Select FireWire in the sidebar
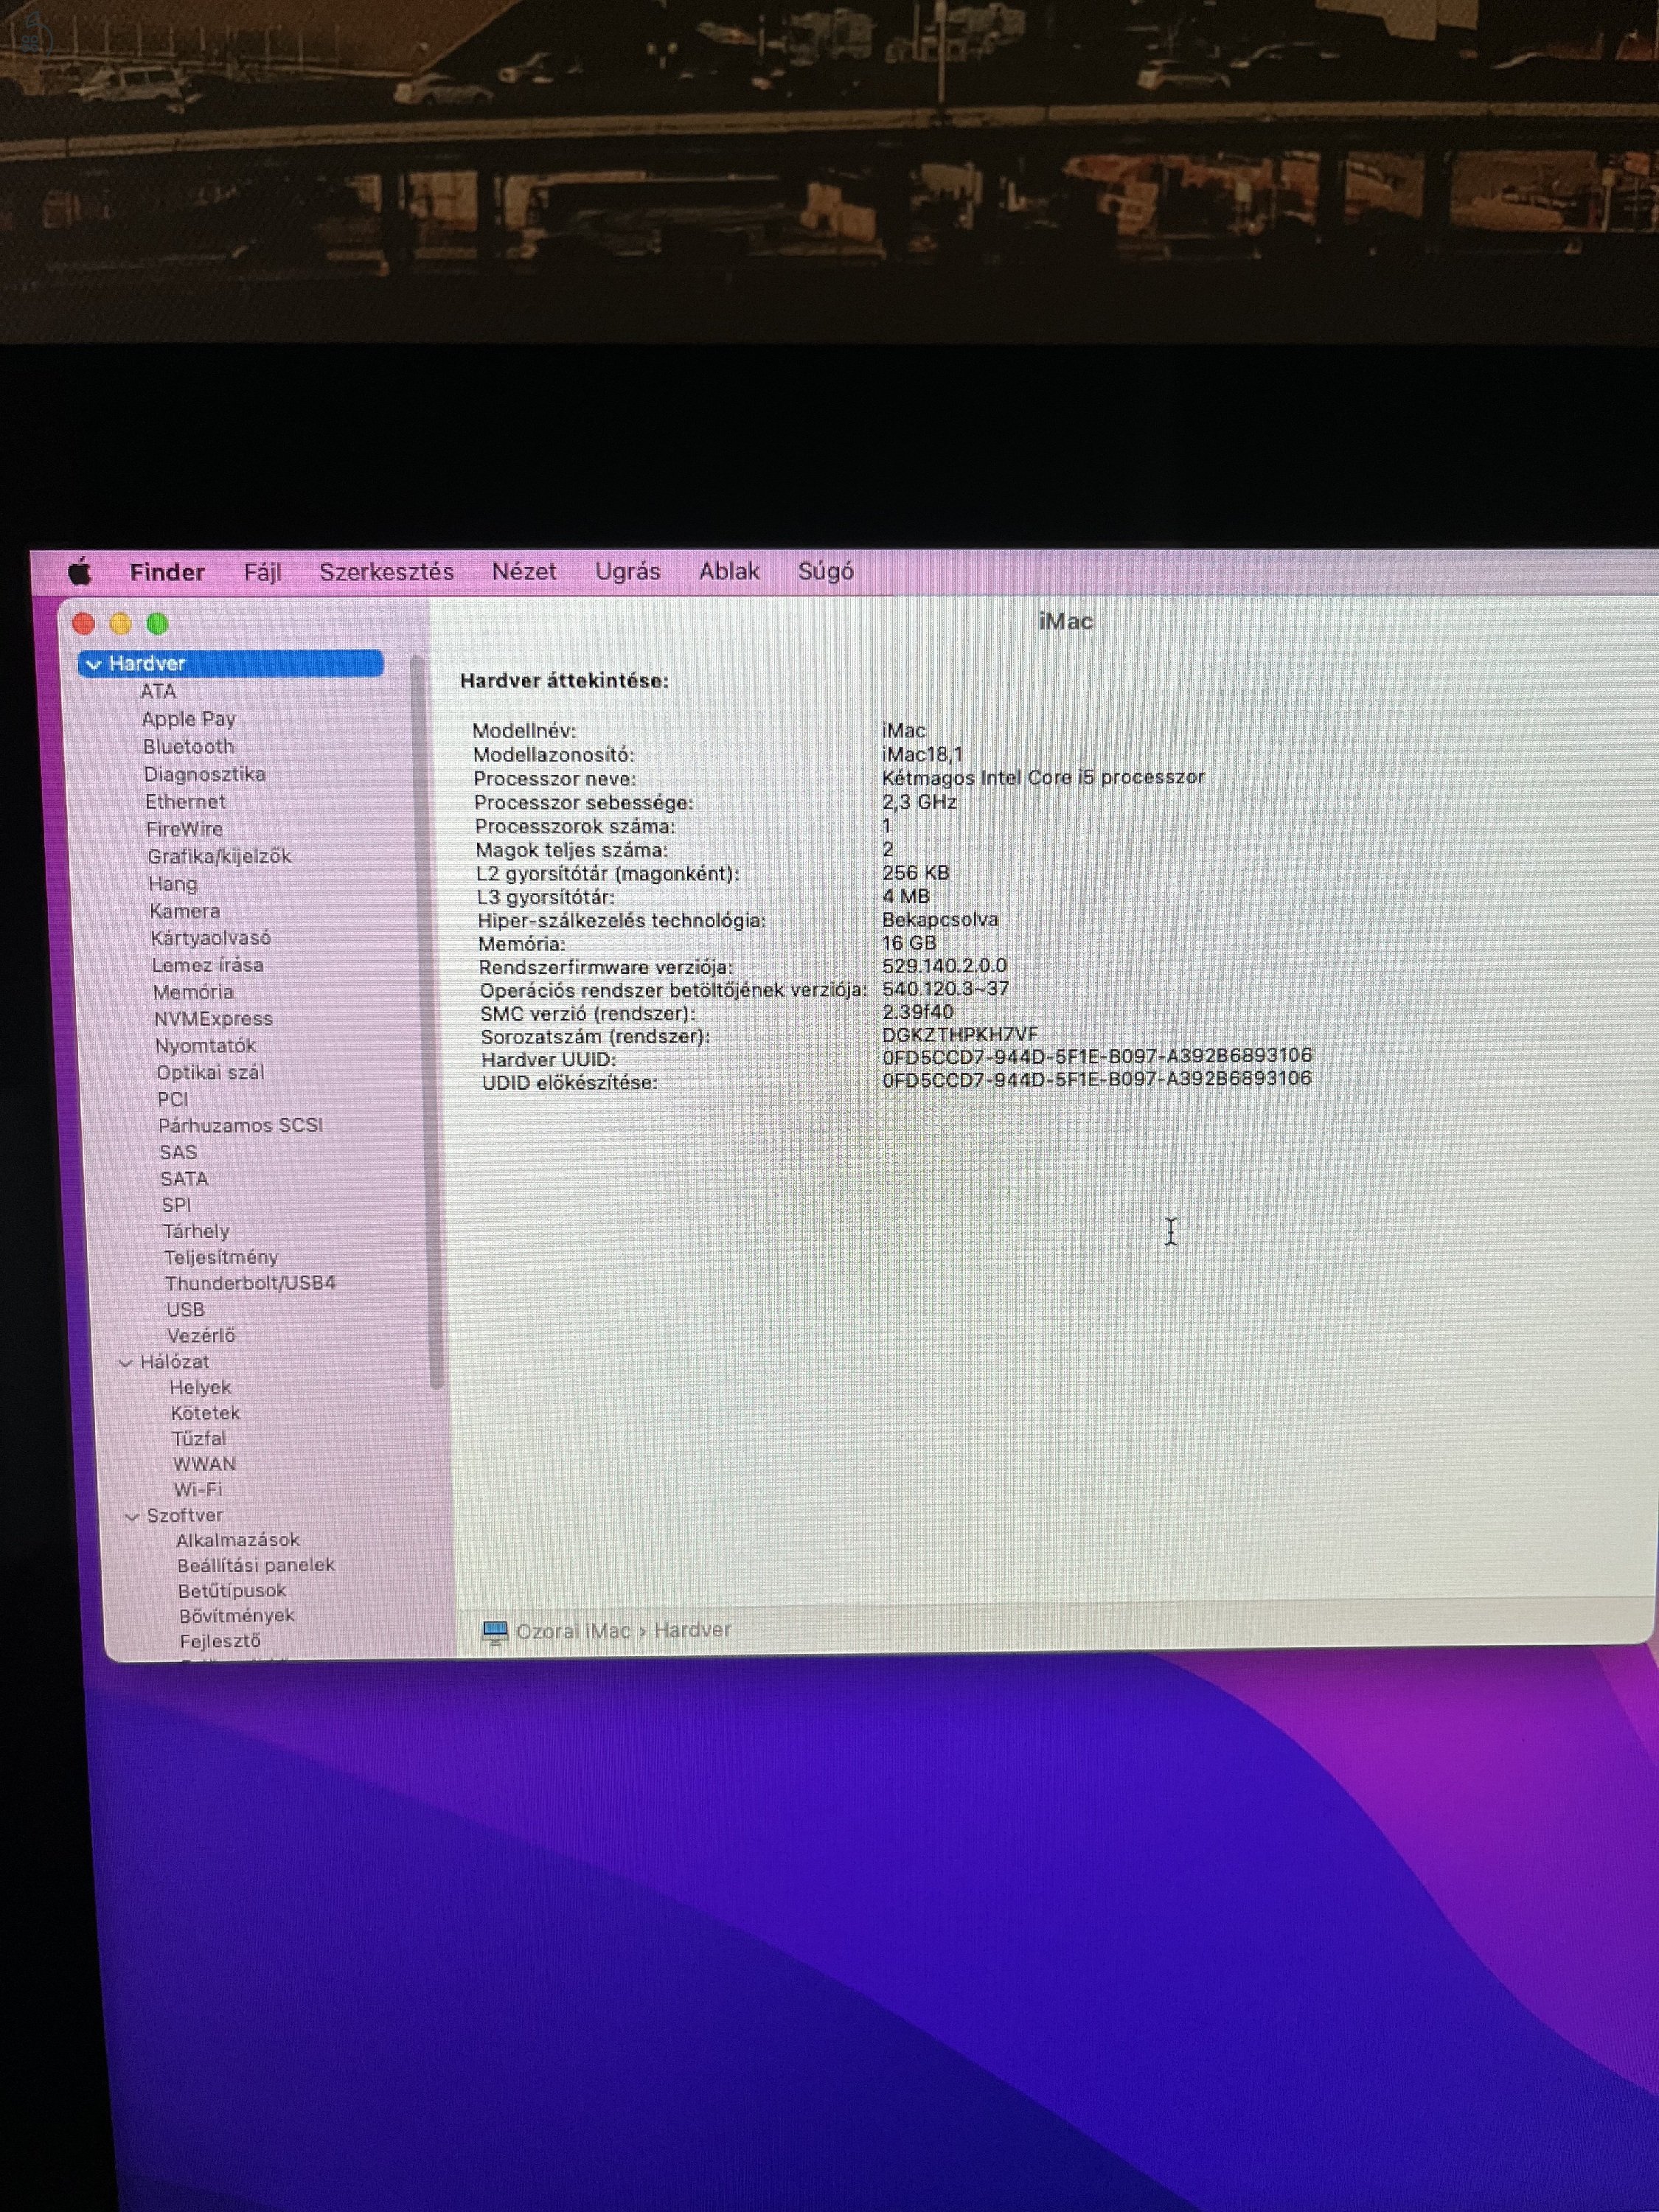 click(x=184, y=829)
